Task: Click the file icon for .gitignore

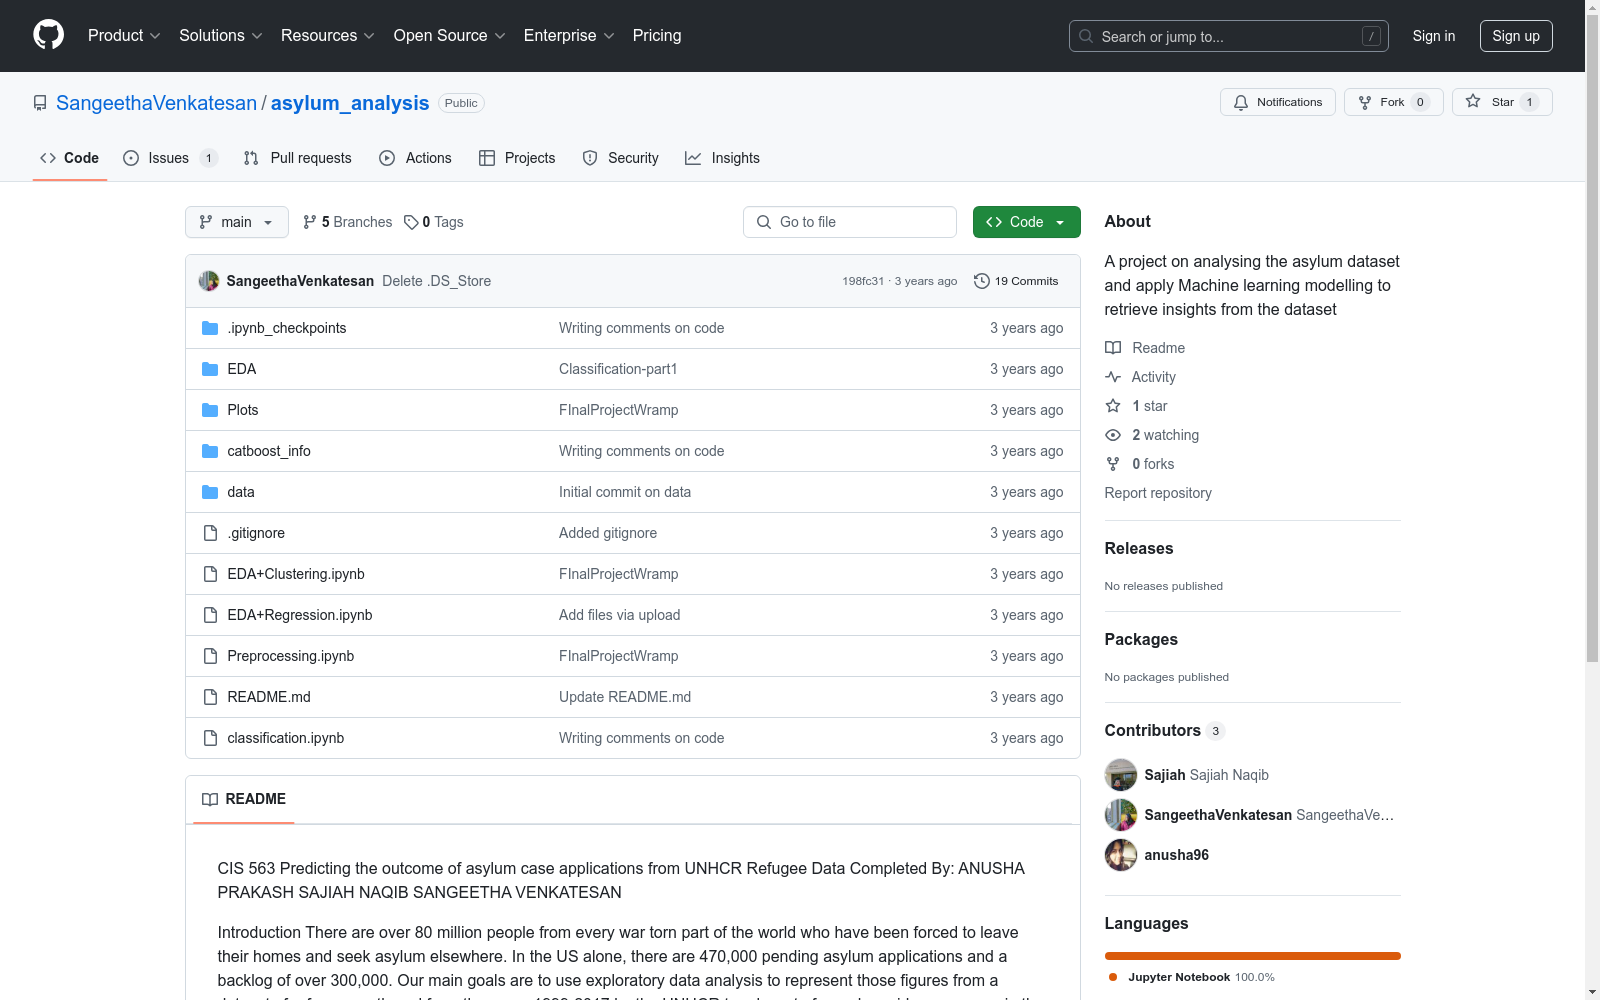Action: click(x=210, y=533)
